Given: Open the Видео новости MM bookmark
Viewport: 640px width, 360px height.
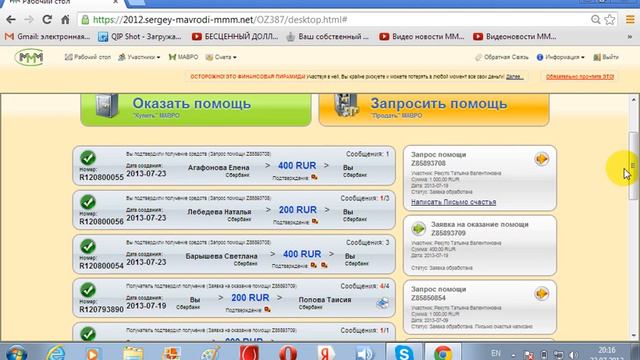Looking at the screenshot, I should point(422,37).
